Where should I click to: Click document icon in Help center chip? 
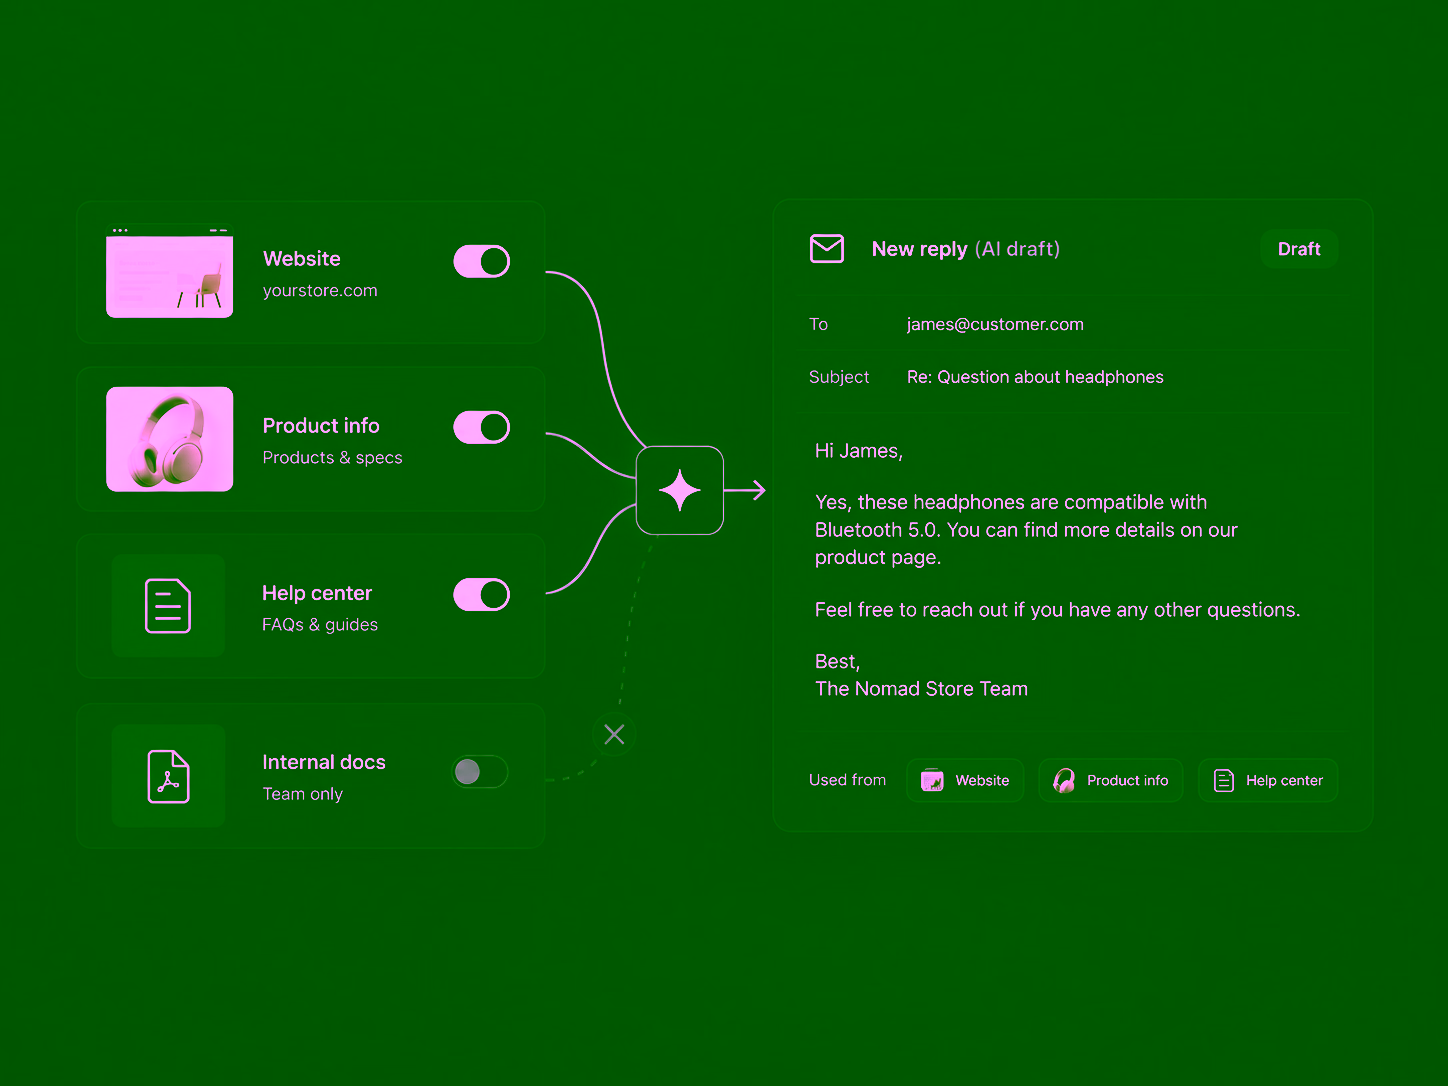pyautogui.click(x=1224, y=780)
